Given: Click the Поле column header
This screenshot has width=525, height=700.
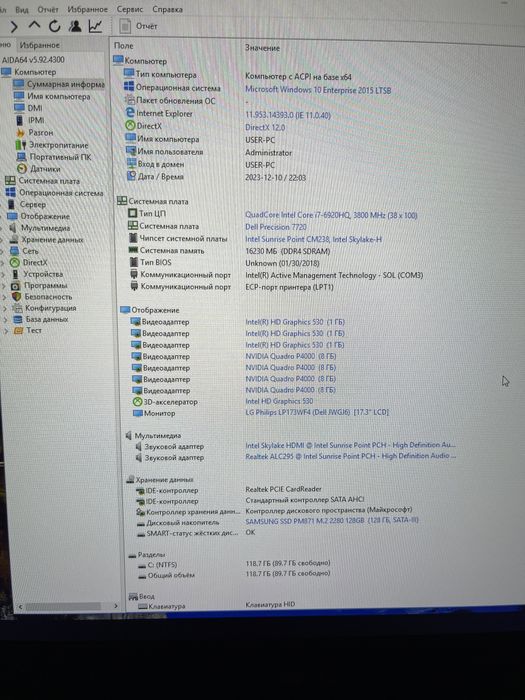Looking at the screenshot, I should [124, 46].
